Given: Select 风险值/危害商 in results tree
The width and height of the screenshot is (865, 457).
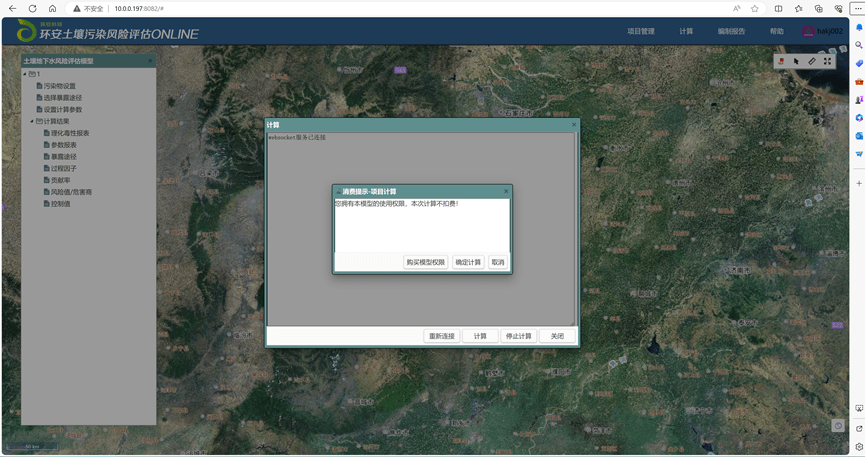Looking at the screenshot, I should coord(71,192).
